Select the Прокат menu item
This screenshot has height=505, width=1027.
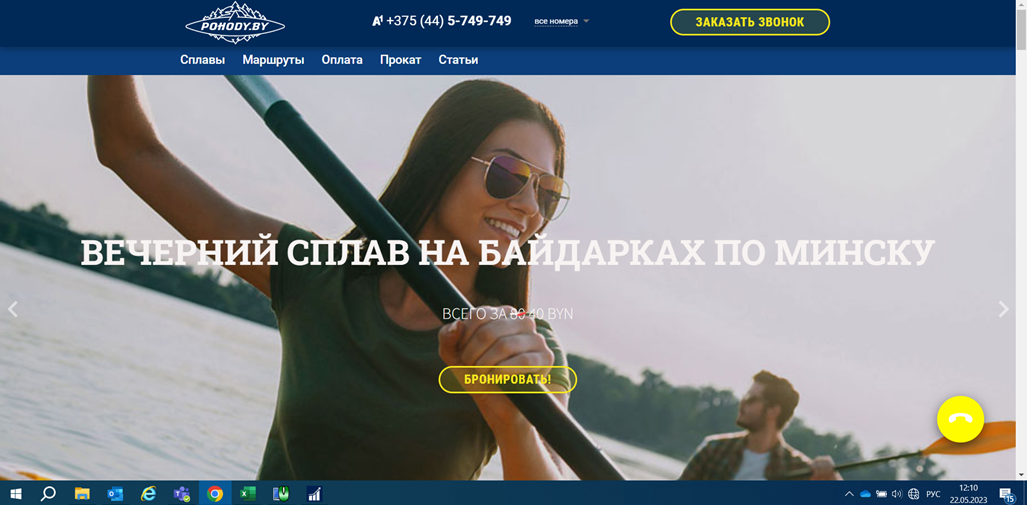click(x=400, y=60)
